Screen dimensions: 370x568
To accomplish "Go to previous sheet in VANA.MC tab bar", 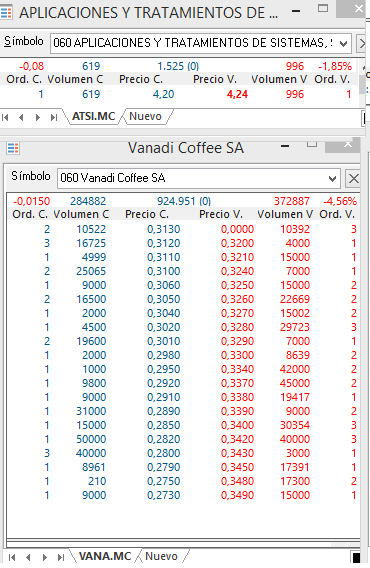I will tap(28, 557).
